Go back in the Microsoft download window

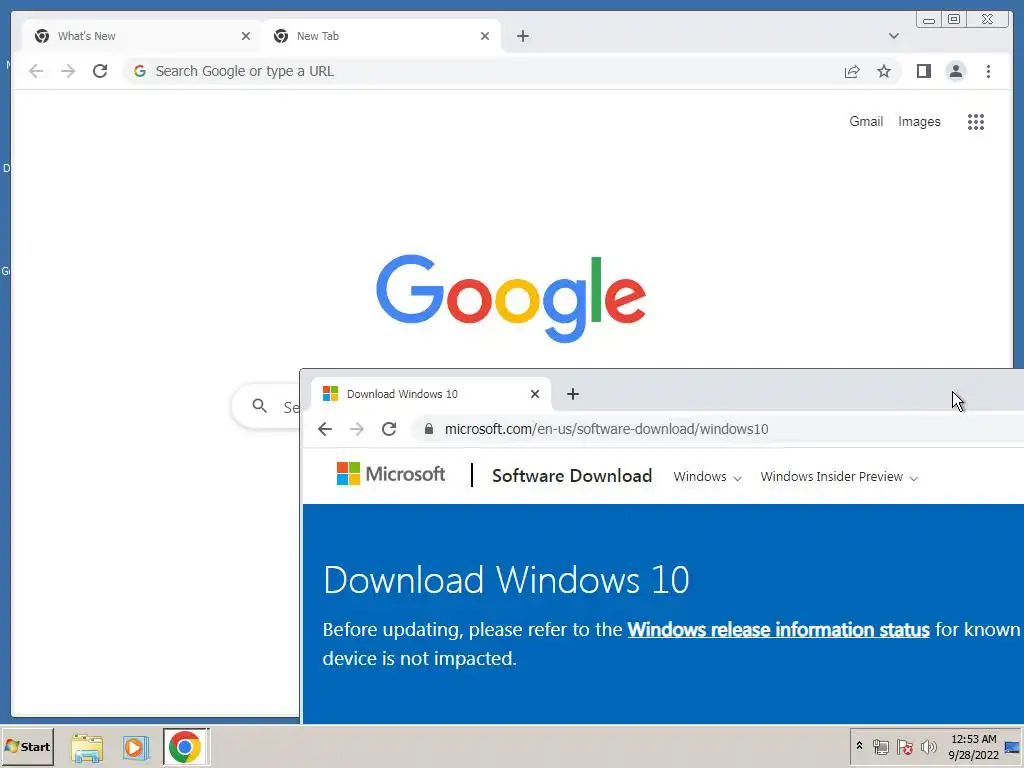325,429
